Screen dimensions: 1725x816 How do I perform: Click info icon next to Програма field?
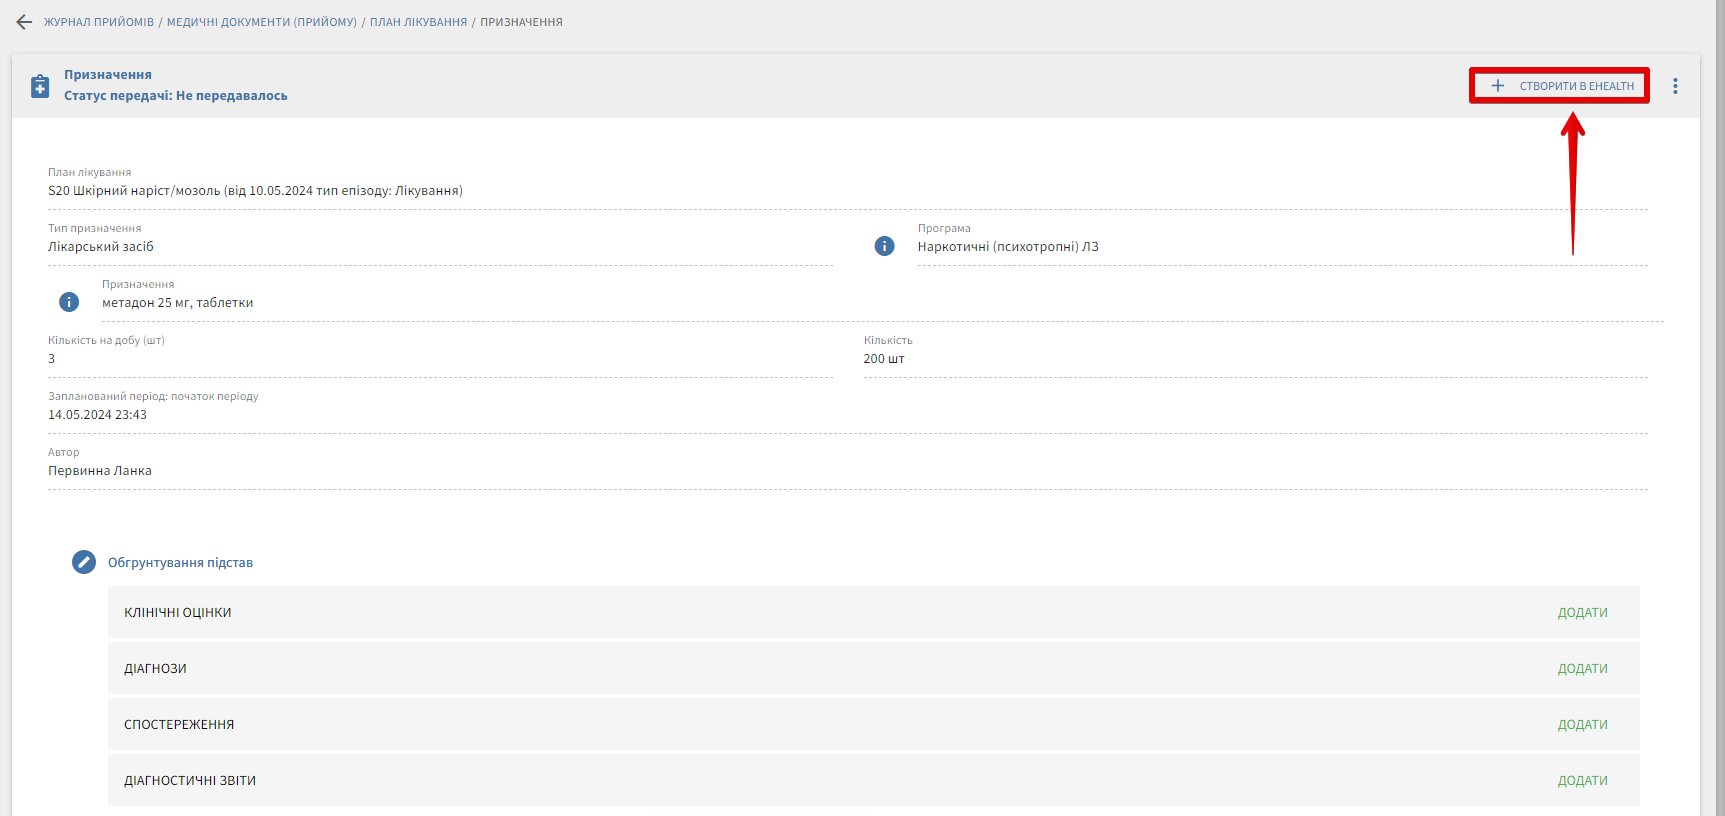coord(884,246)
